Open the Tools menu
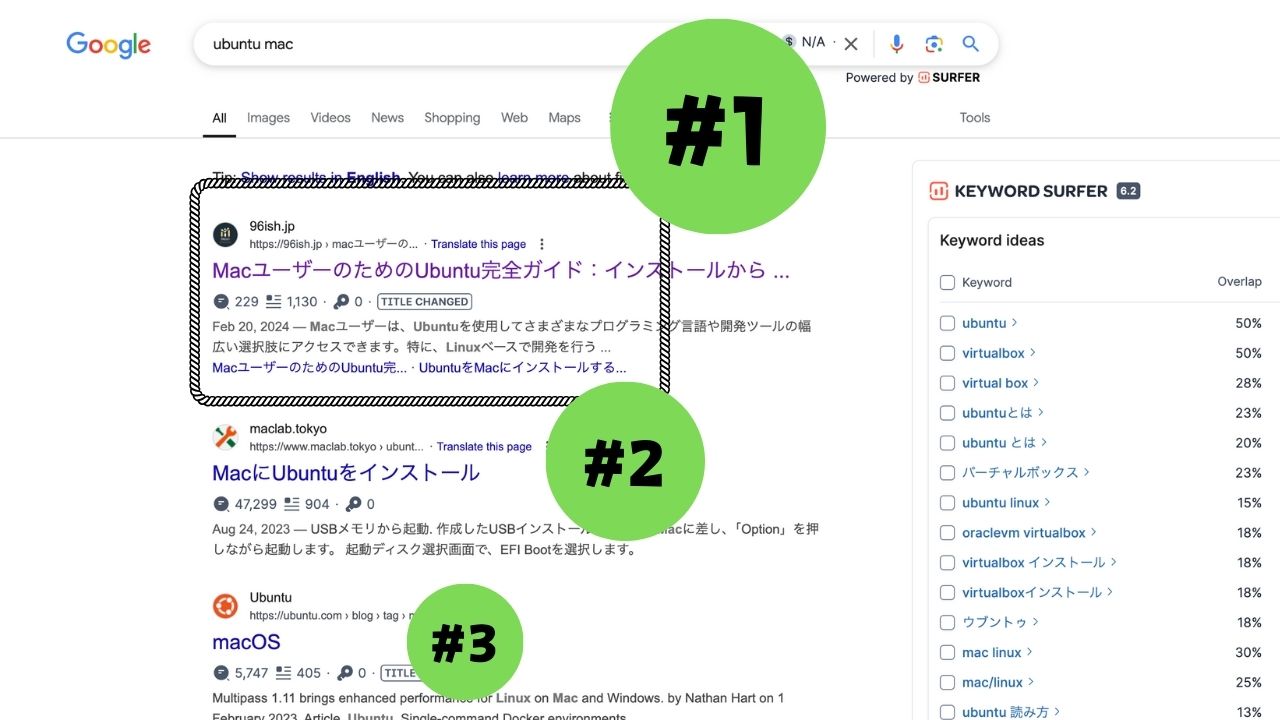The width and height of the screenshot is (1280, 720). pos(975,117)
